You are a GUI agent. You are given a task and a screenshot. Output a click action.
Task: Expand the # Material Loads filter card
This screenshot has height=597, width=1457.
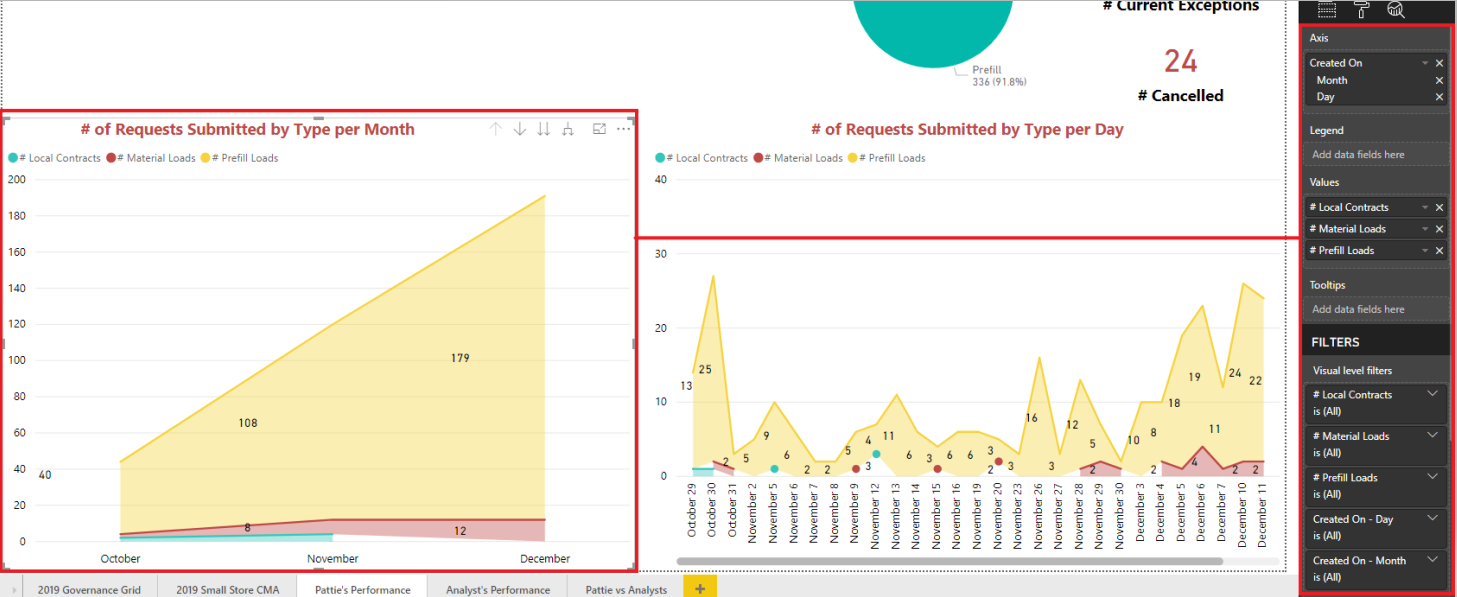pyautogui.click(x=1433, y=435)
